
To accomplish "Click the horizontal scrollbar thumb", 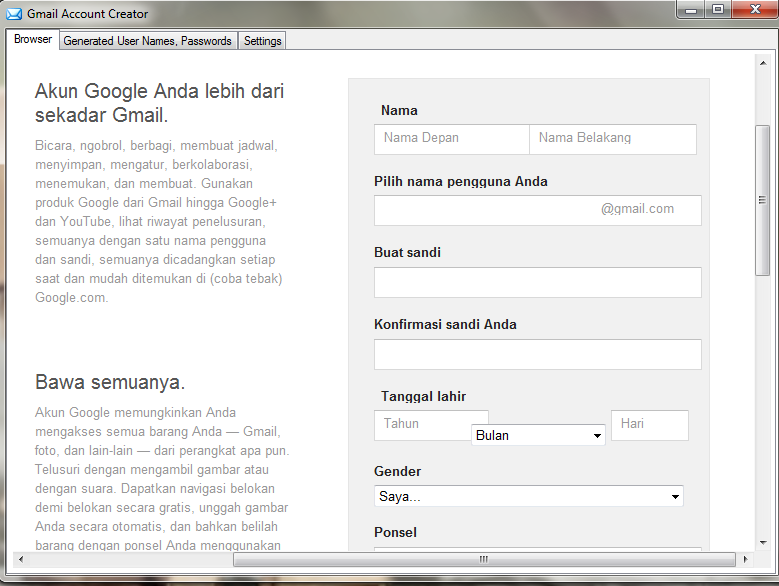I will pos(484,559).
